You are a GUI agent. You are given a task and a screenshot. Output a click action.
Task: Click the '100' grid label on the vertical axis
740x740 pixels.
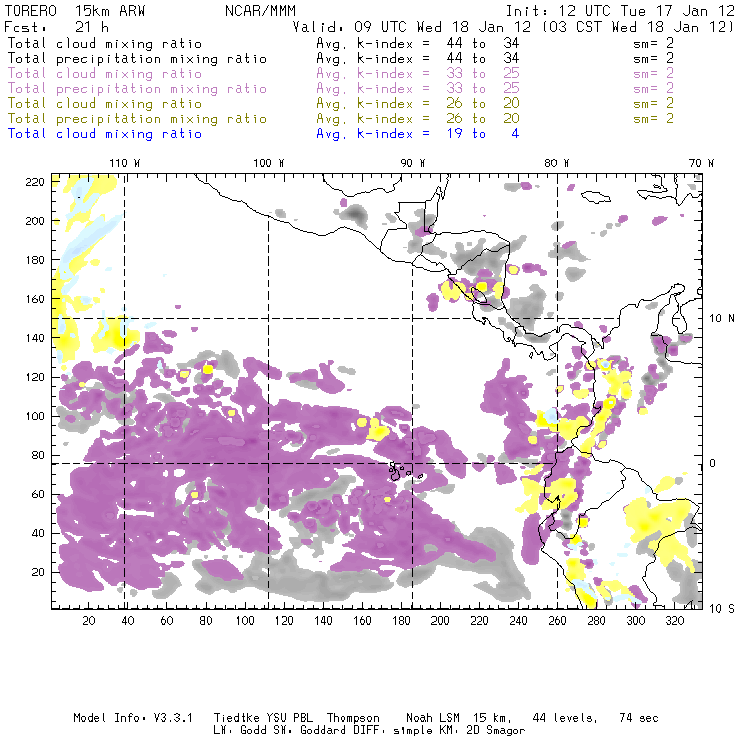[x=35, y=416]
